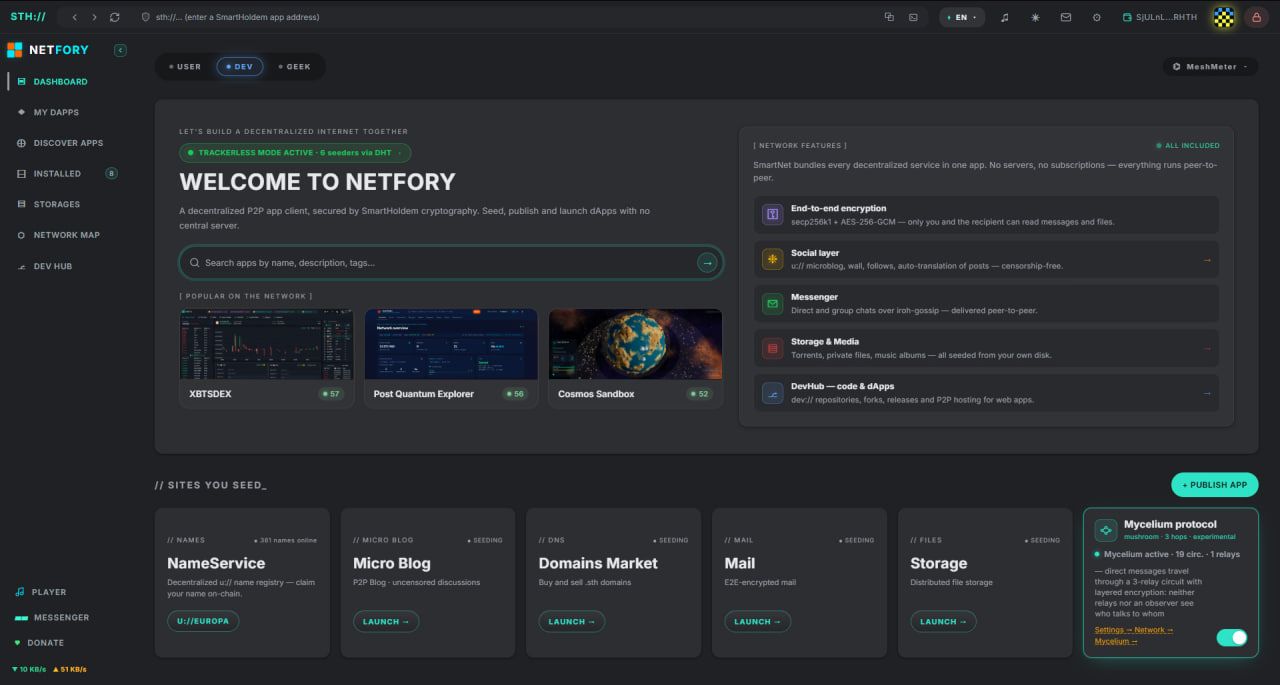Viewport: 1280px width, 685px height.
Task: Click the Cosmos Sandbox count 52
Action: click(x=700, y=394)
